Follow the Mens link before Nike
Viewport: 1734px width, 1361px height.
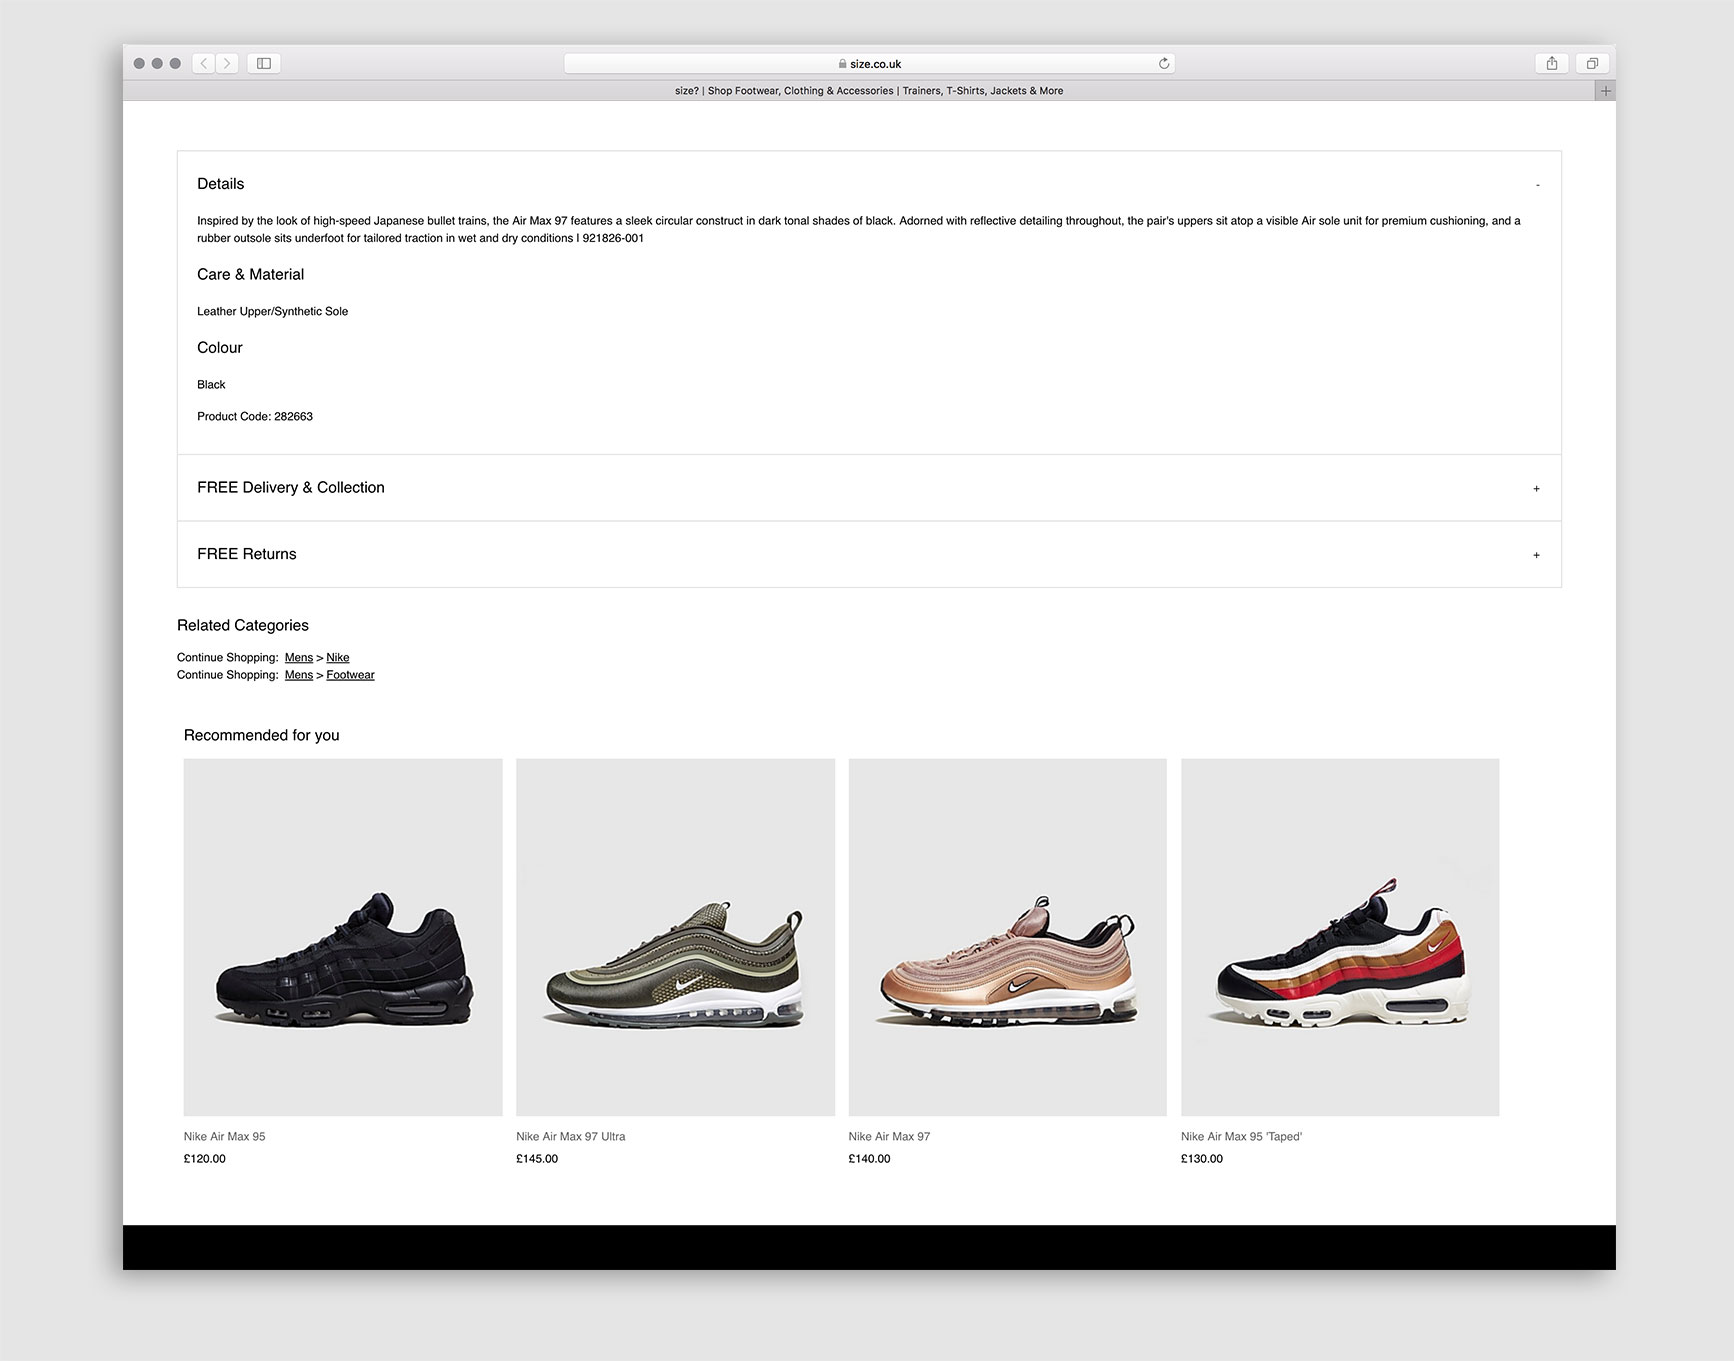click(298, 657)
